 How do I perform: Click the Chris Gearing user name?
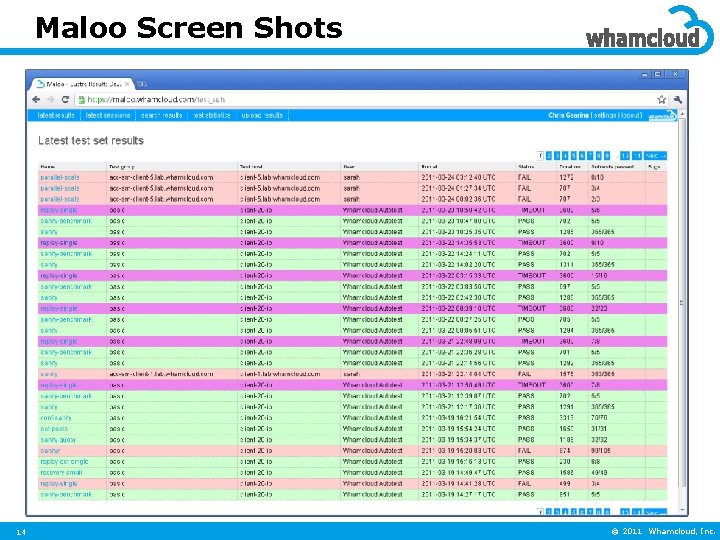pyautogui.click(x=568, y=115)
